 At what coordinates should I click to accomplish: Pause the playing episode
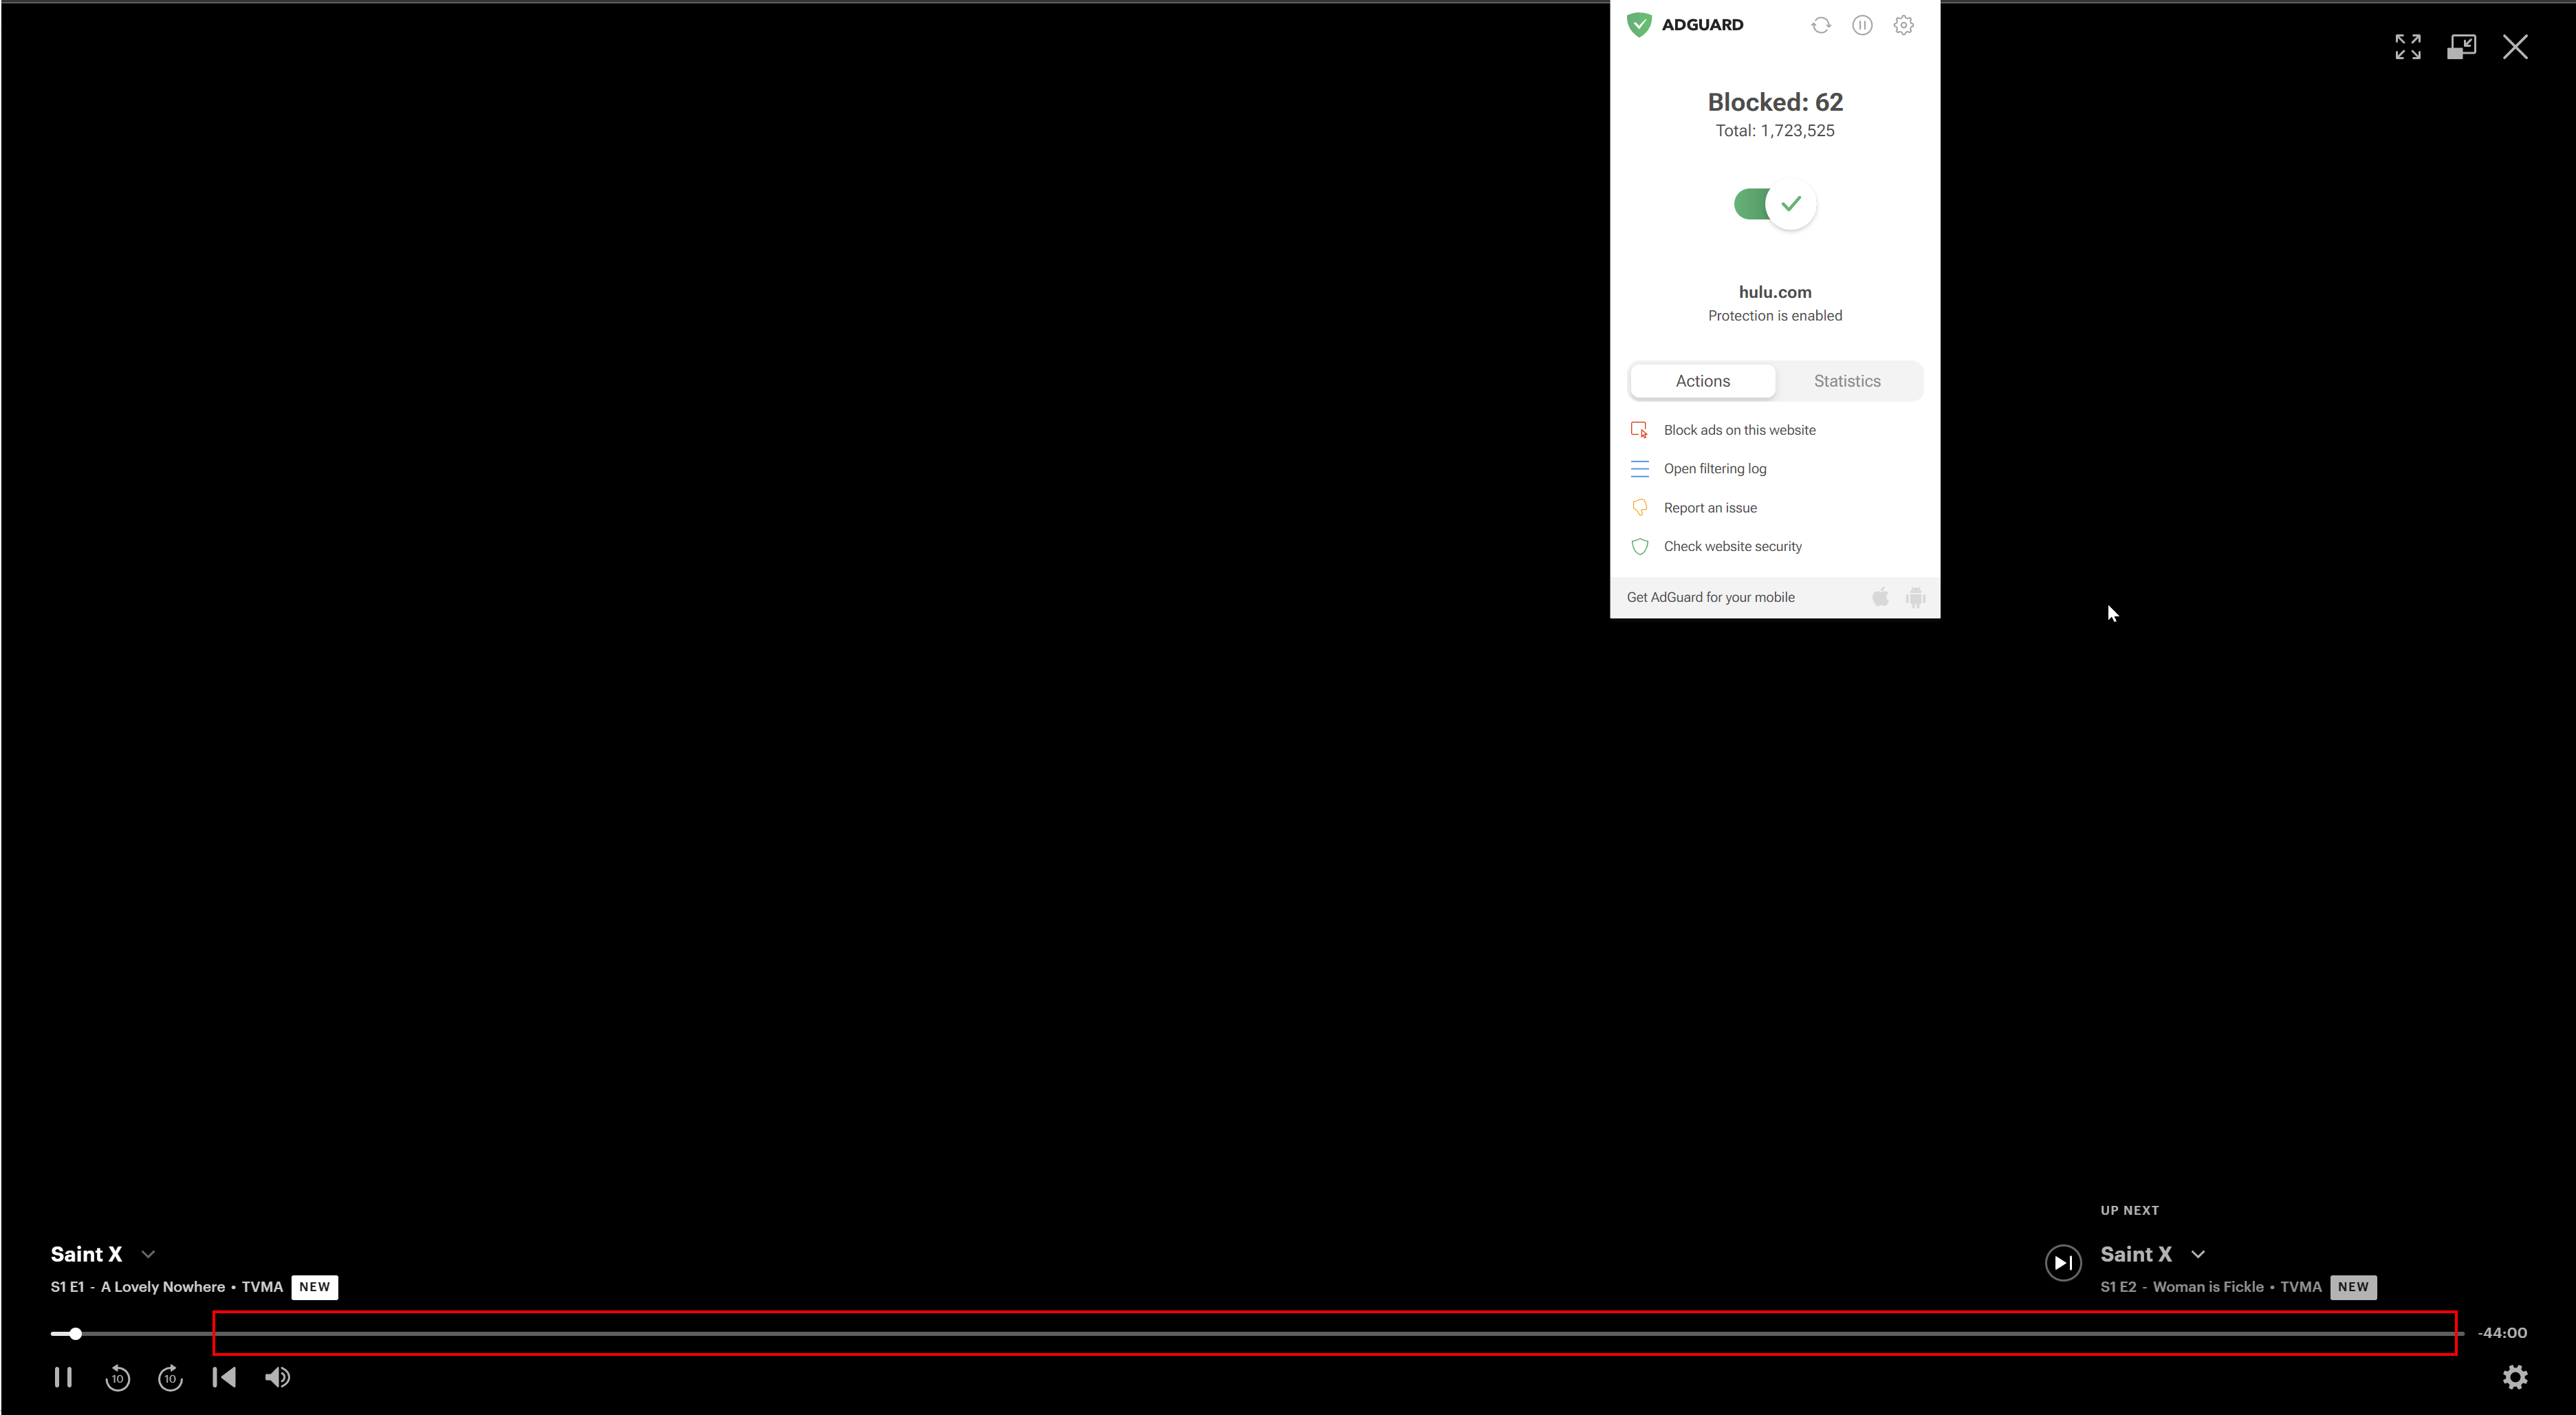pyautogui.click(x=63, y=1377)
